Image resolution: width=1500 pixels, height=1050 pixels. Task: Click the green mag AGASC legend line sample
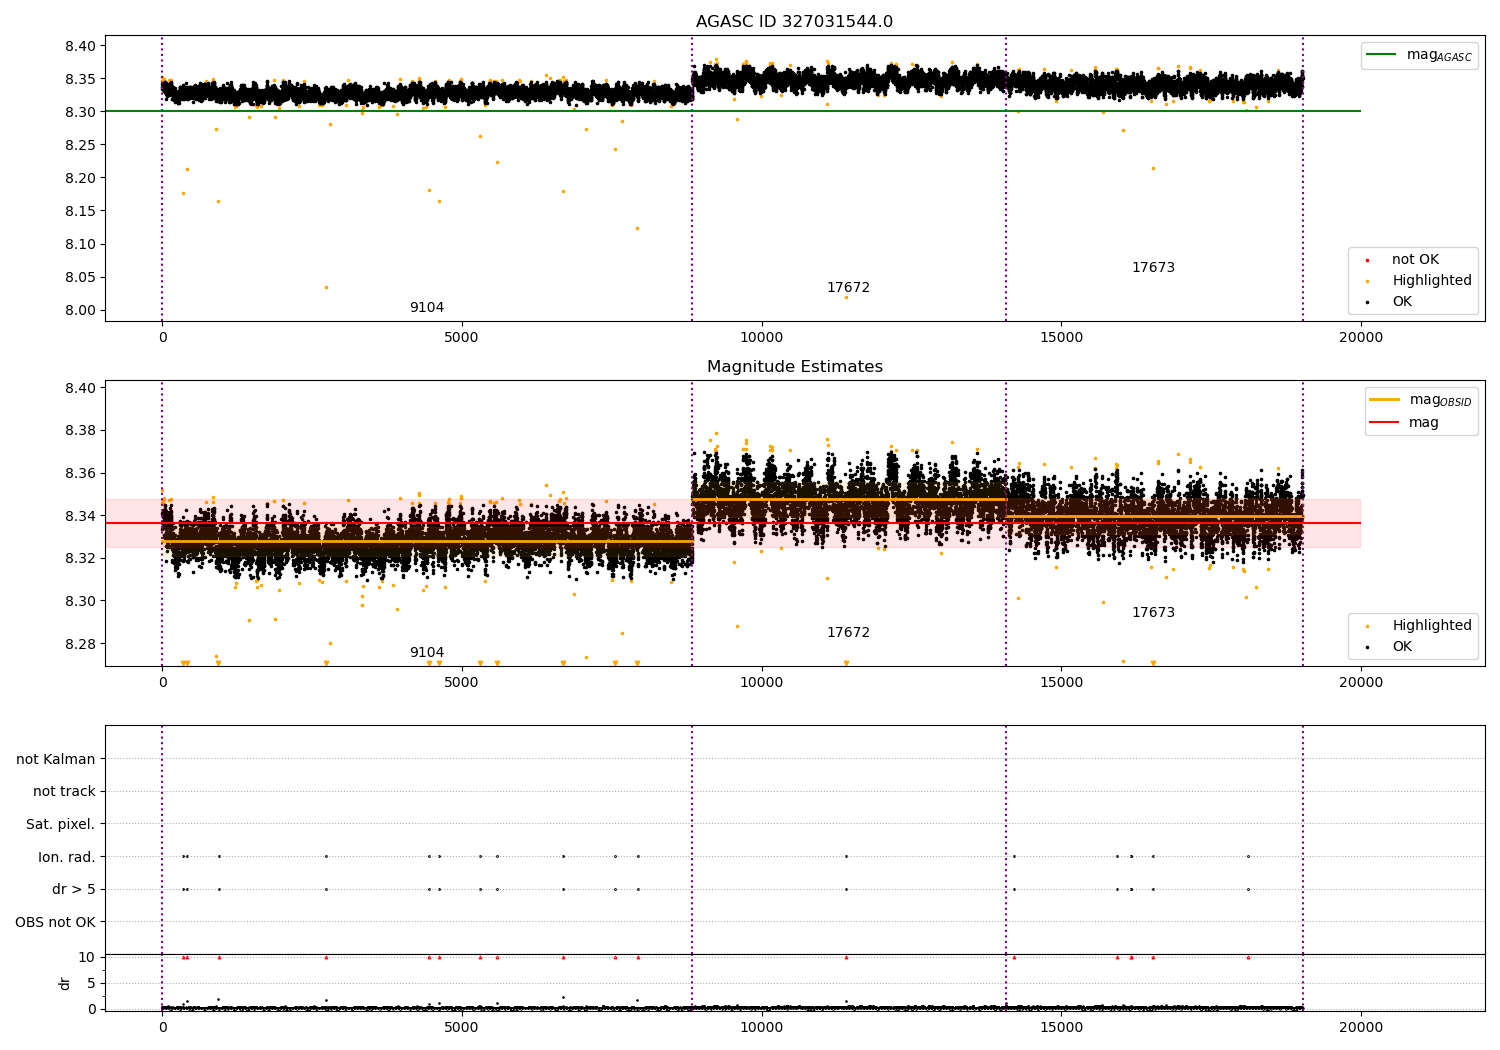(x=1381, y=55)
